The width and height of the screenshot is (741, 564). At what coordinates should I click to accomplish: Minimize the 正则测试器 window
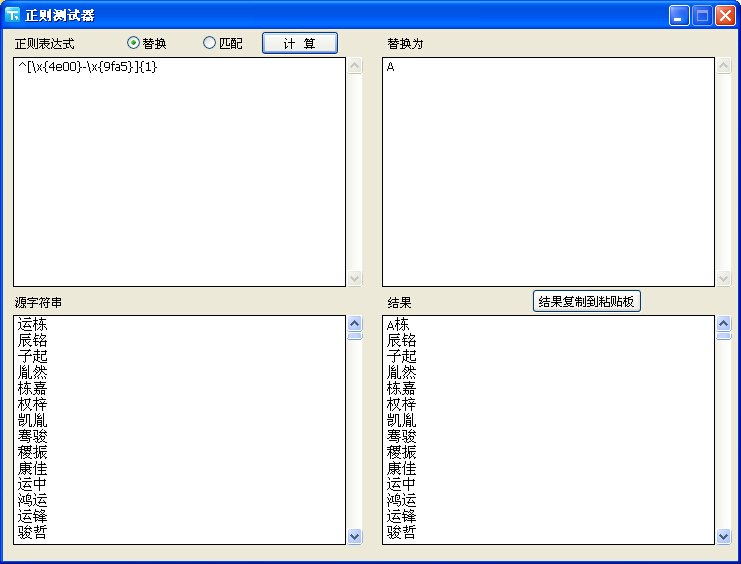pos(679,16)
